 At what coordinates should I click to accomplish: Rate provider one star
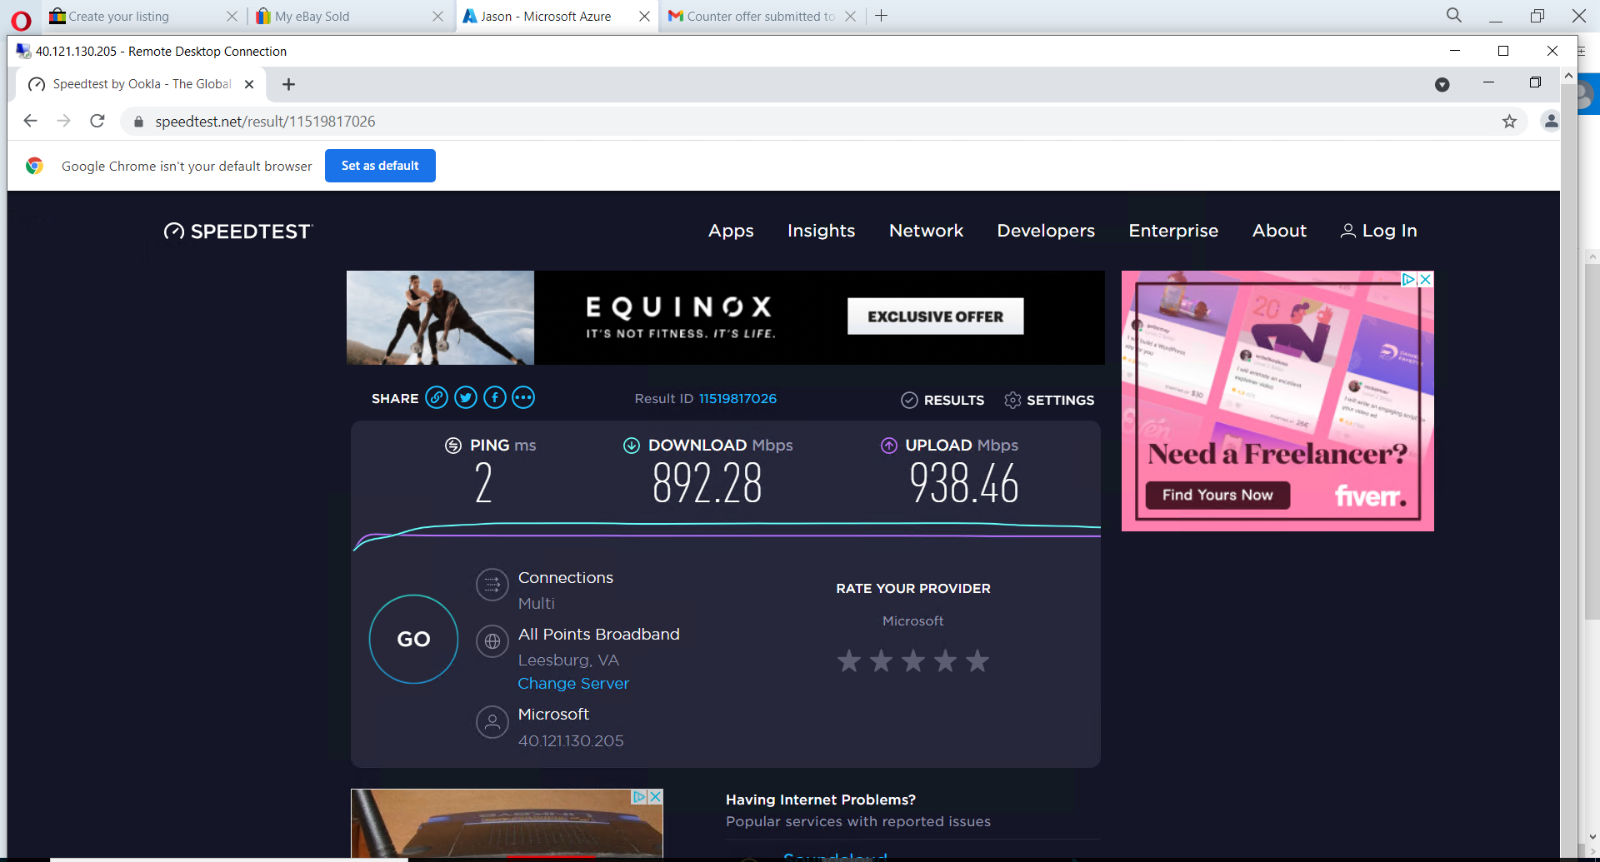pyautogui.click(x=849, y=661)
